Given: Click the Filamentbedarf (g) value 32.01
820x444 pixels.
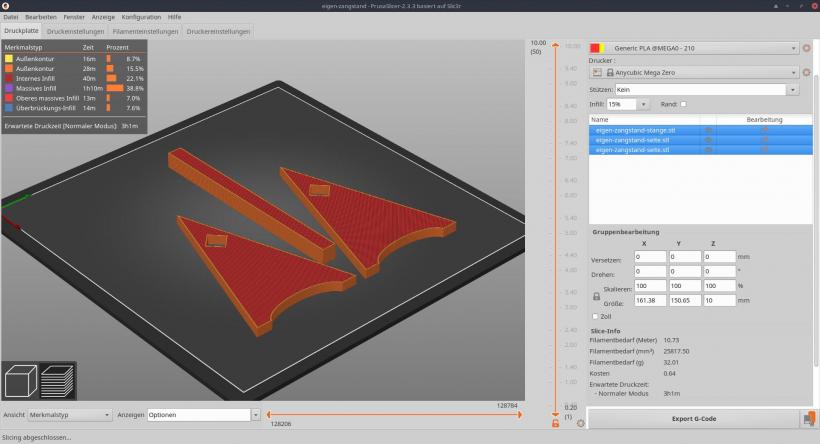Looking at the screenshot, I should click(671, 362).
